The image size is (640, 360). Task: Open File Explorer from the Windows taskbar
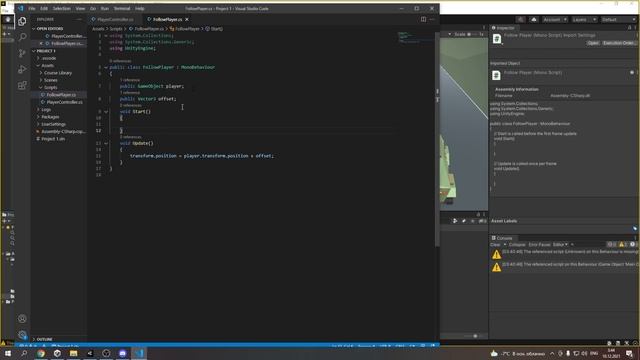pos(73,353)
